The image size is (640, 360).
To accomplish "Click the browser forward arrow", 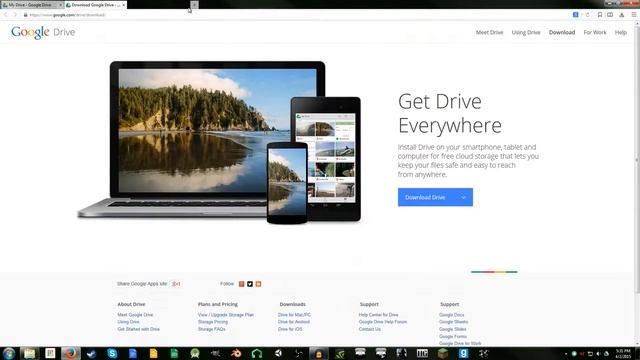I will (15, 15).
